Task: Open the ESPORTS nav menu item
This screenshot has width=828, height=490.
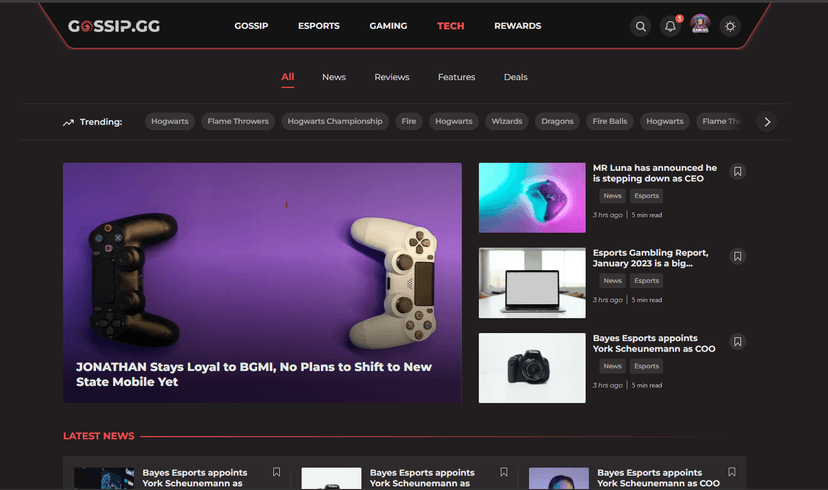Action: (x=318, y=26)
